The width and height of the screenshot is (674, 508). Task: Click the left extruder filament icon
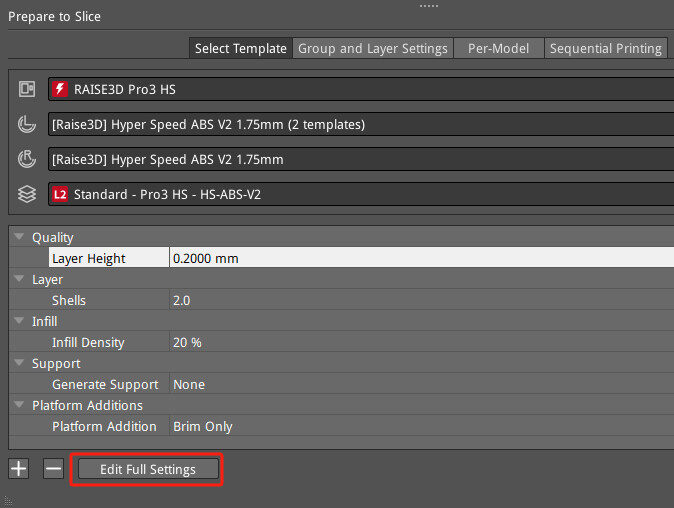(27, 124)
